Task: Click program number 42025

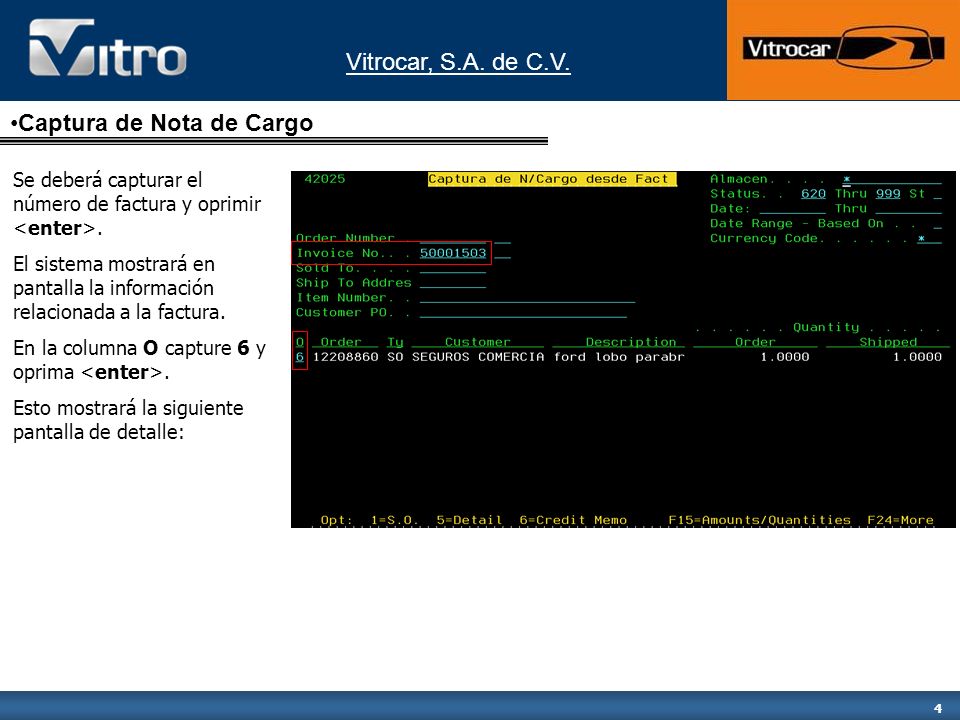Action: (x=324, y=179)
